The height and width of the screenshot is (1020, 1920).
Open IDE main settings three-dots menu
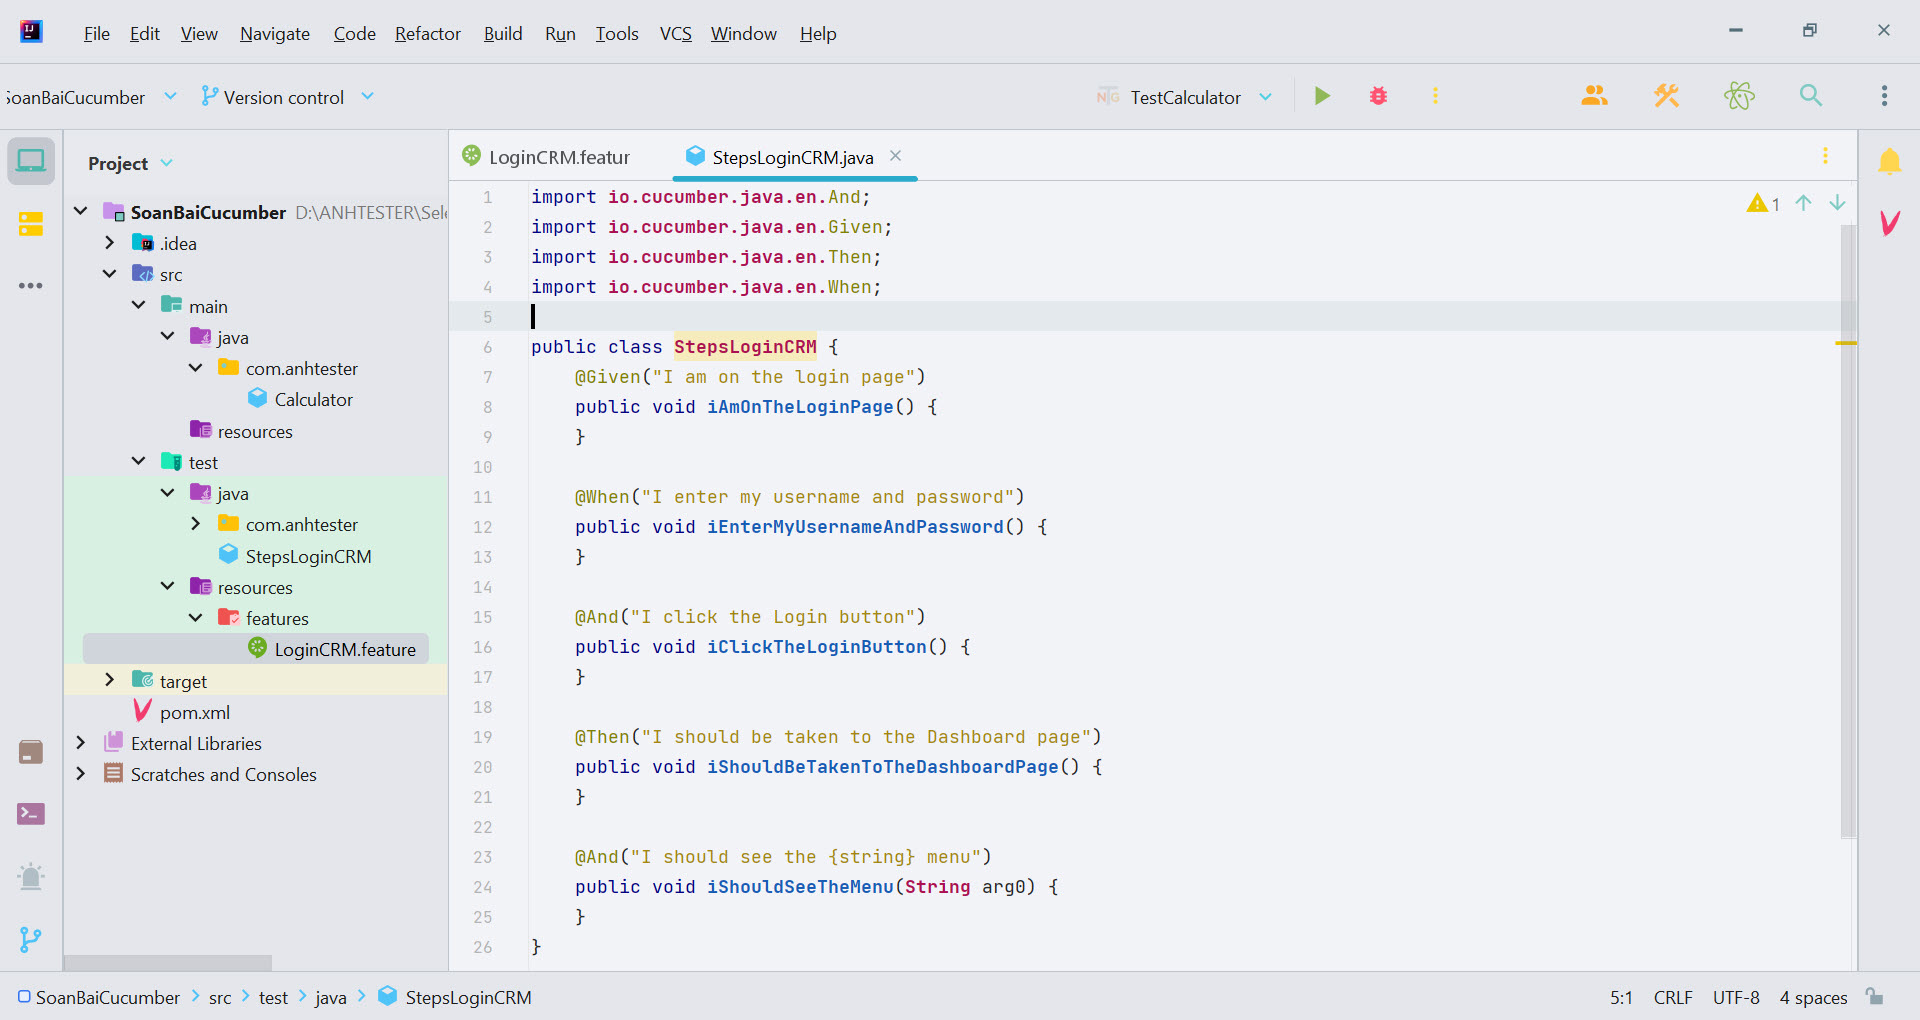[1884, 96]
